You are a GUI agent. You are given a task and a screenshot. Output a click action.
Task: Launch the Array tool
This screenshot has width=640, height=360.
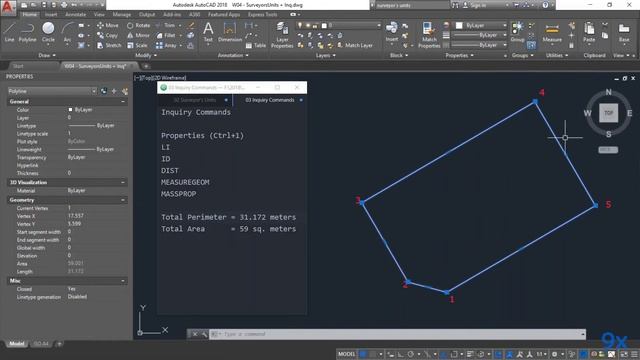[x=166, y=45]
